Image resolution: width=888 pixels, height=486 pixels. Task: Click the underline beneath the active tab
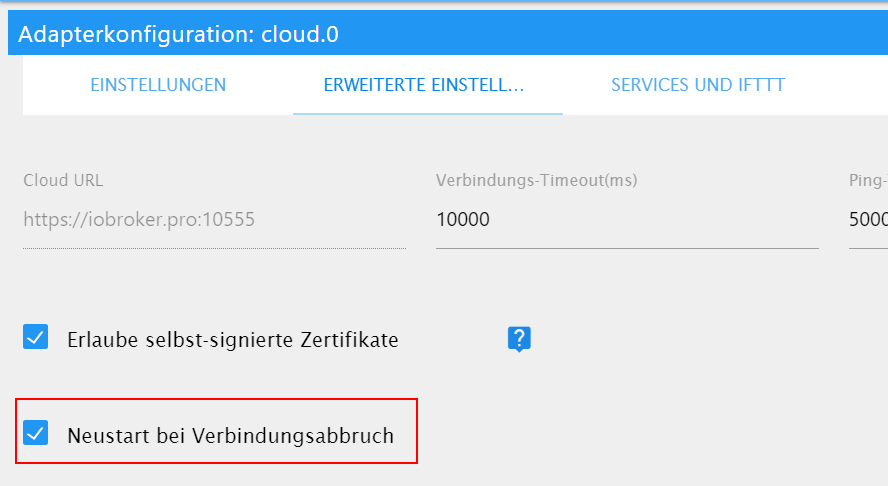pyautogui.click(x=428, y=114)
